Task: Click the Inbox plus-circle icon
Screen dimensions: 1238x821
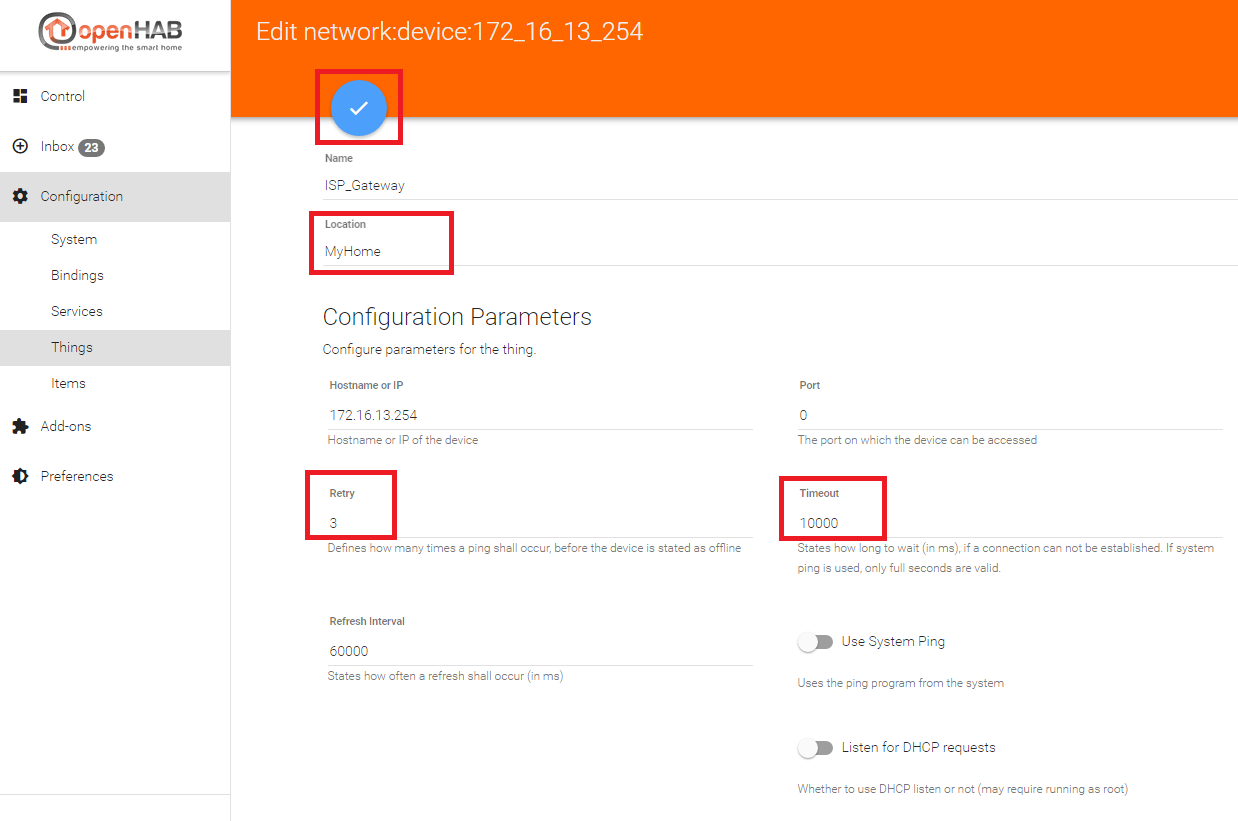Action: 20,146
